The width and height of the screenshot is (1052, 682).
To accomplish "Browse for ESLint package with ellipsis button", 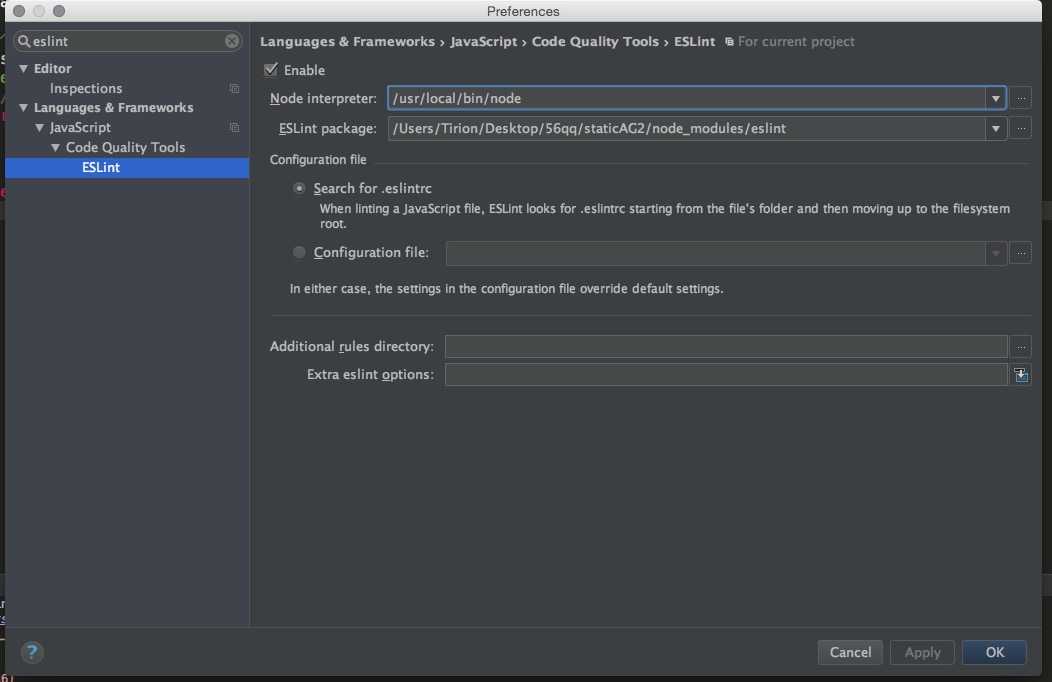I will (x=1020, y=128).
